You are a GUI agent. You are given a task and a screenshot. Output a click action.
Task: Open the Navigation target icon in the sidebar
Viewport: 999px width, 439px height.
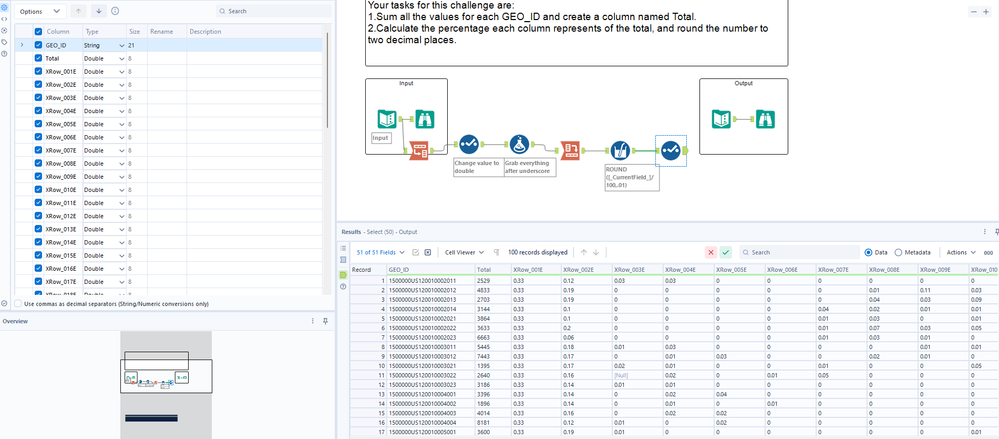(4, 31)
